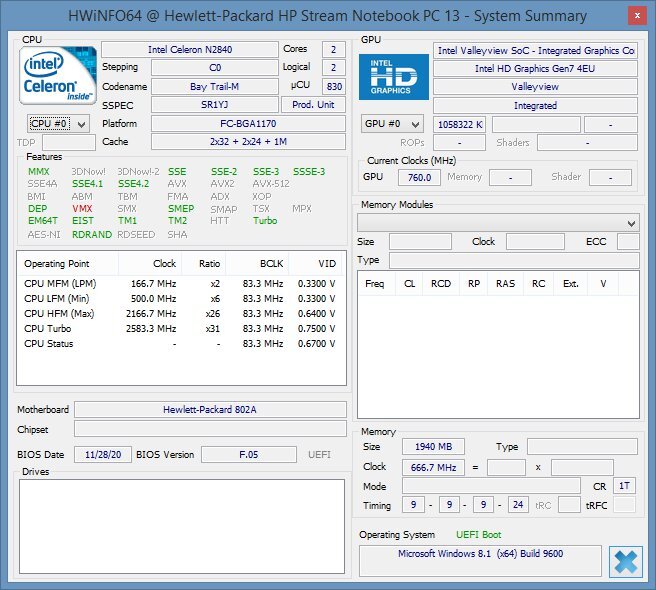Image resolution: width=656 pixels, height=590 pixels.
Task: Click inside the empty Drives list box
Action: [182, 526]
